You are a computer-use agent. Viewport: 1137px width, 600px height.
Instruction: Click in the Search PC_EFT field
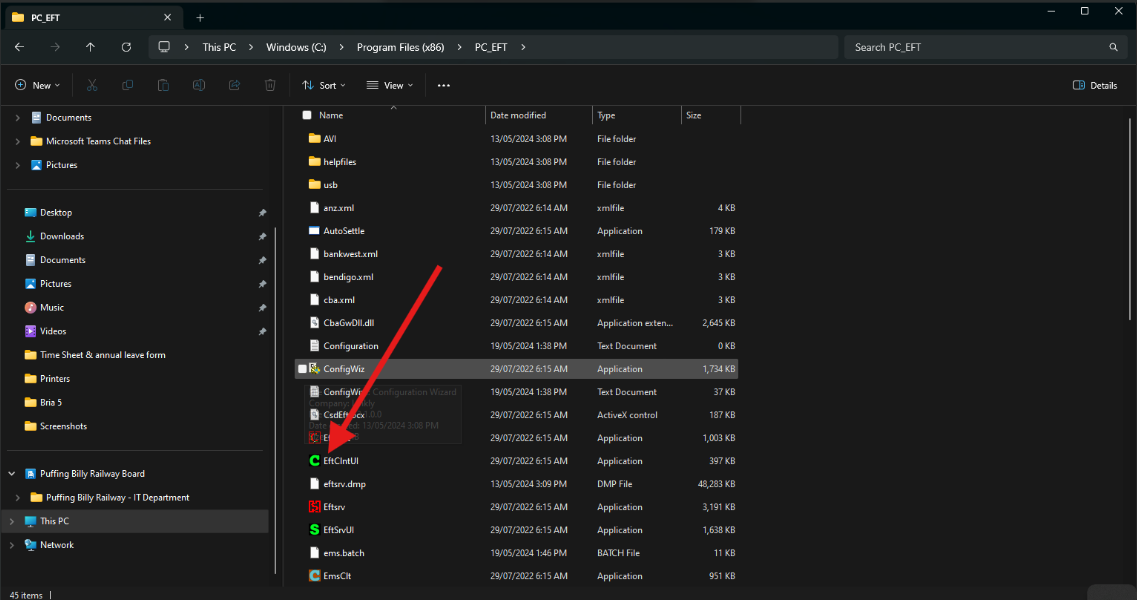pyautogui.click(x=977, y=47)
